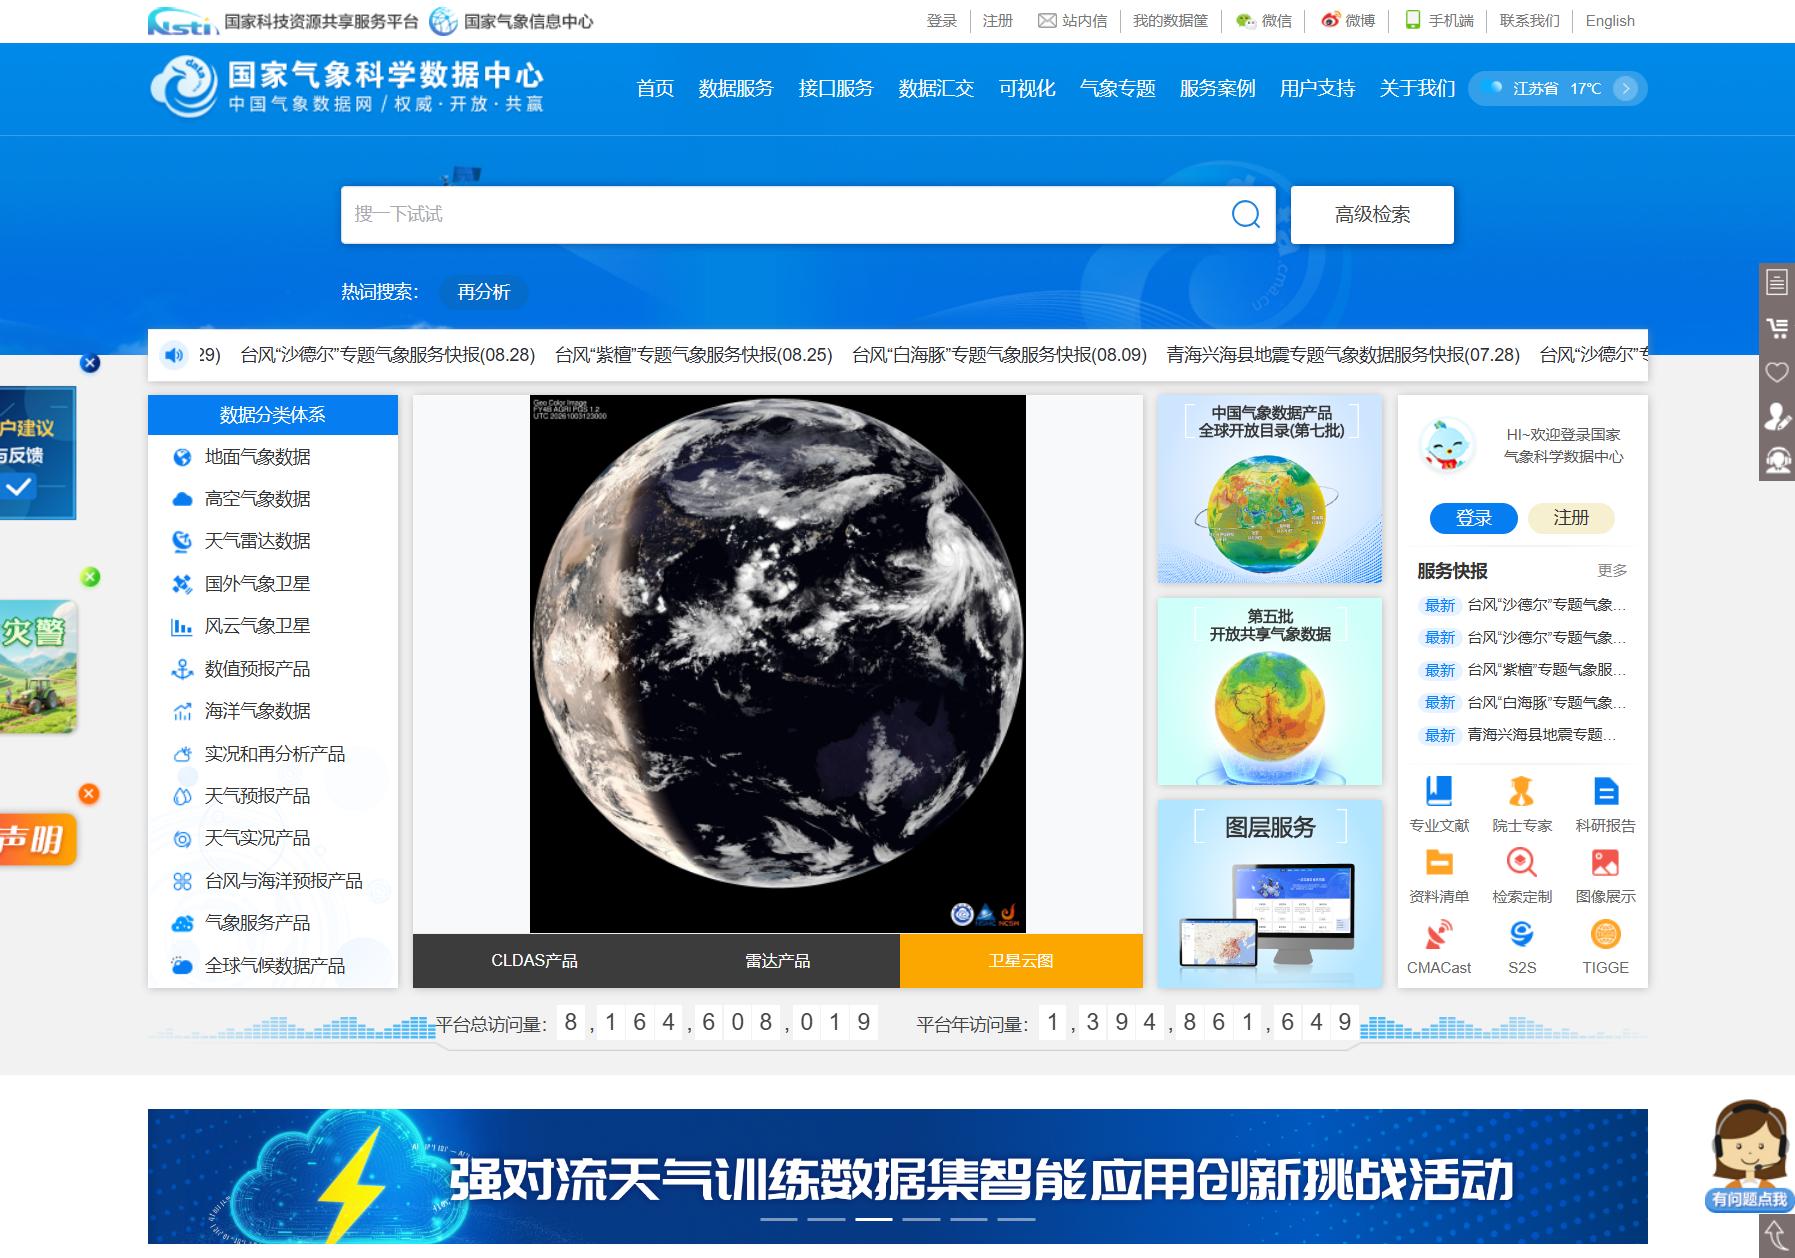The image size is (1795, 1258).
Task: Click the 高级检索 button
Action: [1372, 214]
